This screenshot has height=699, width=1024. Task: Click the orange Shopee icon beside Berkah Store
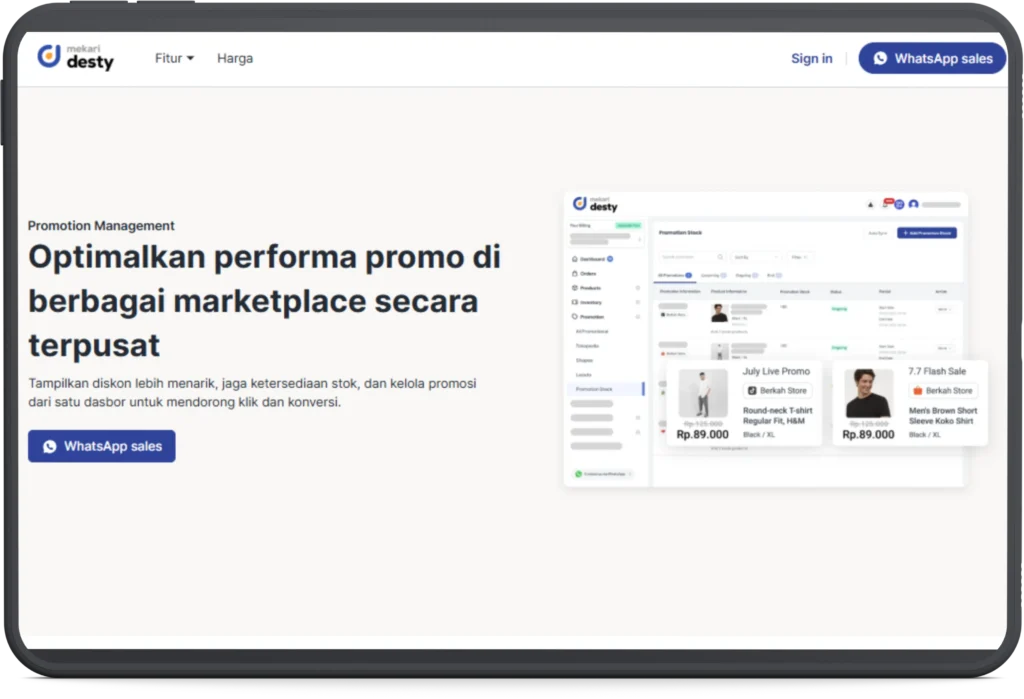(x=917, y=390)
